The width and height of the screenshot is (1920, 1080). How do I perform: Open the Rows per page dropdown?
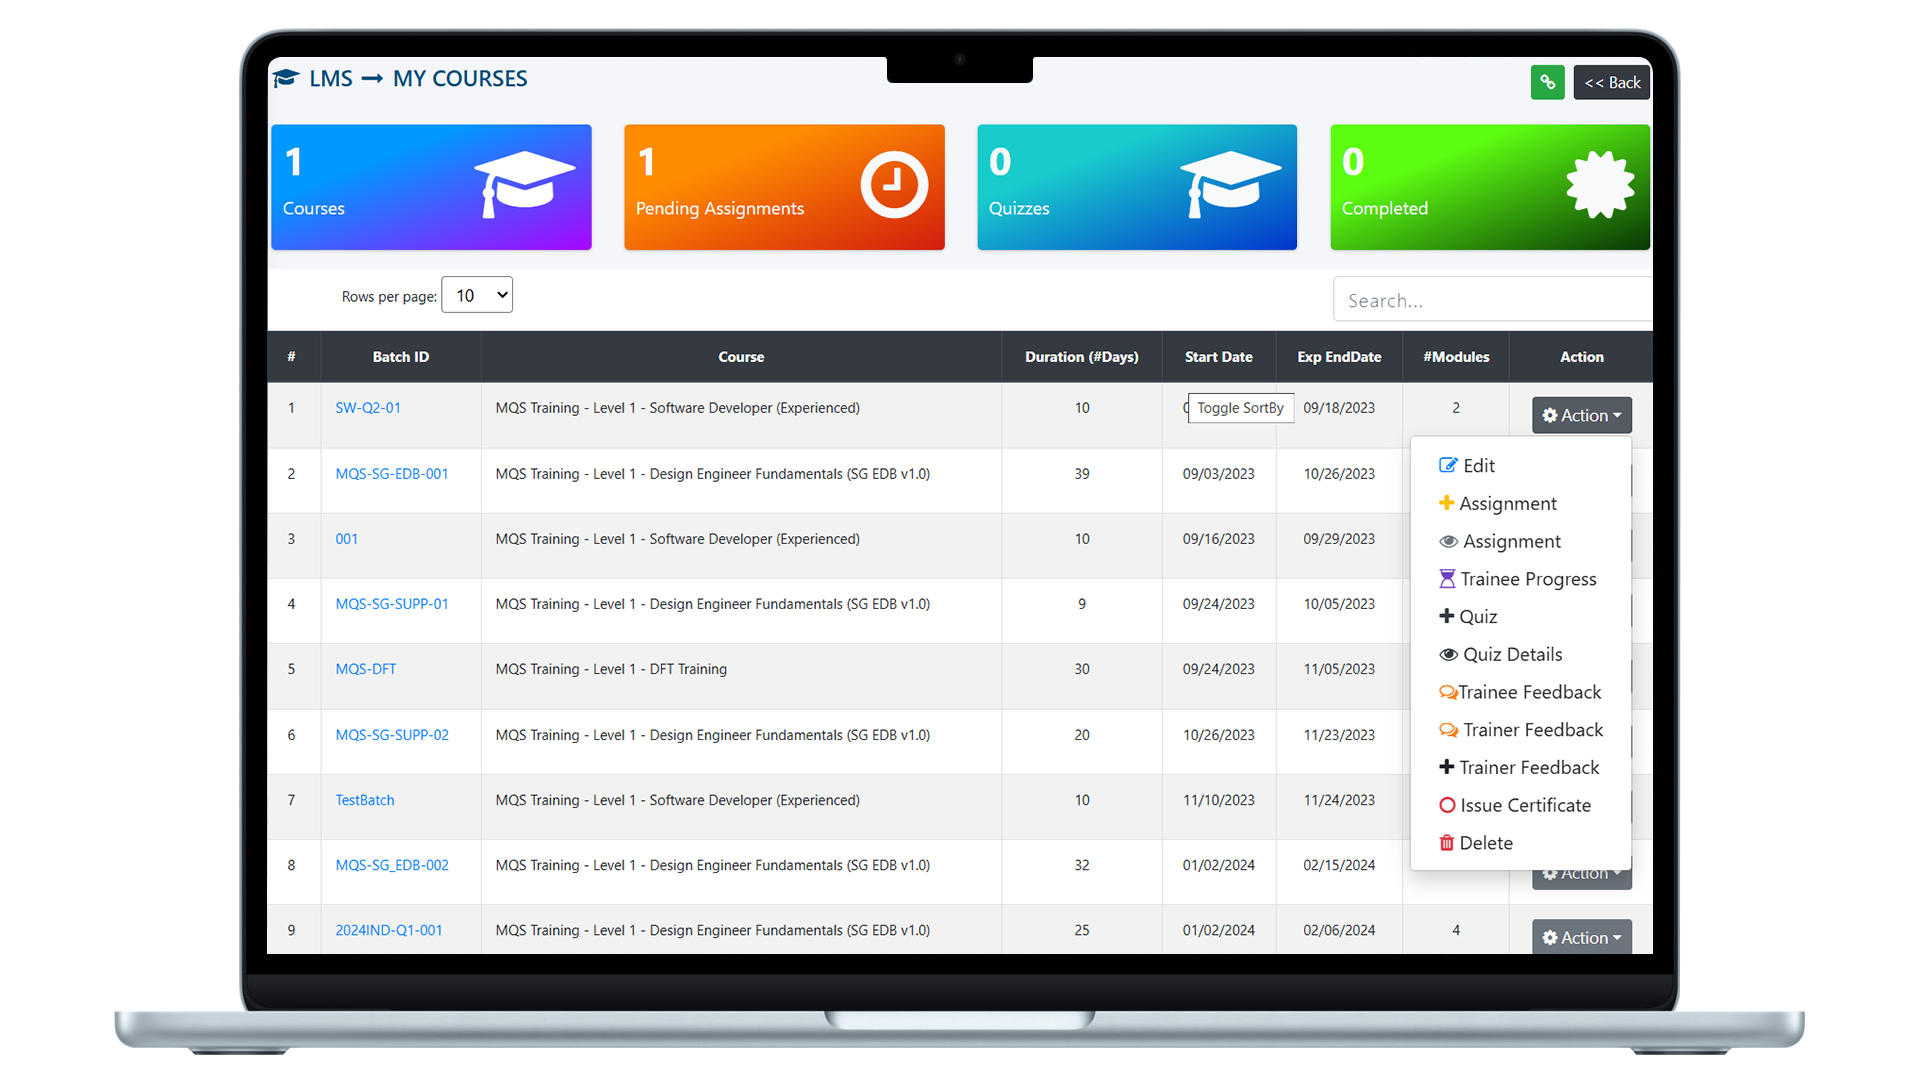477,295
